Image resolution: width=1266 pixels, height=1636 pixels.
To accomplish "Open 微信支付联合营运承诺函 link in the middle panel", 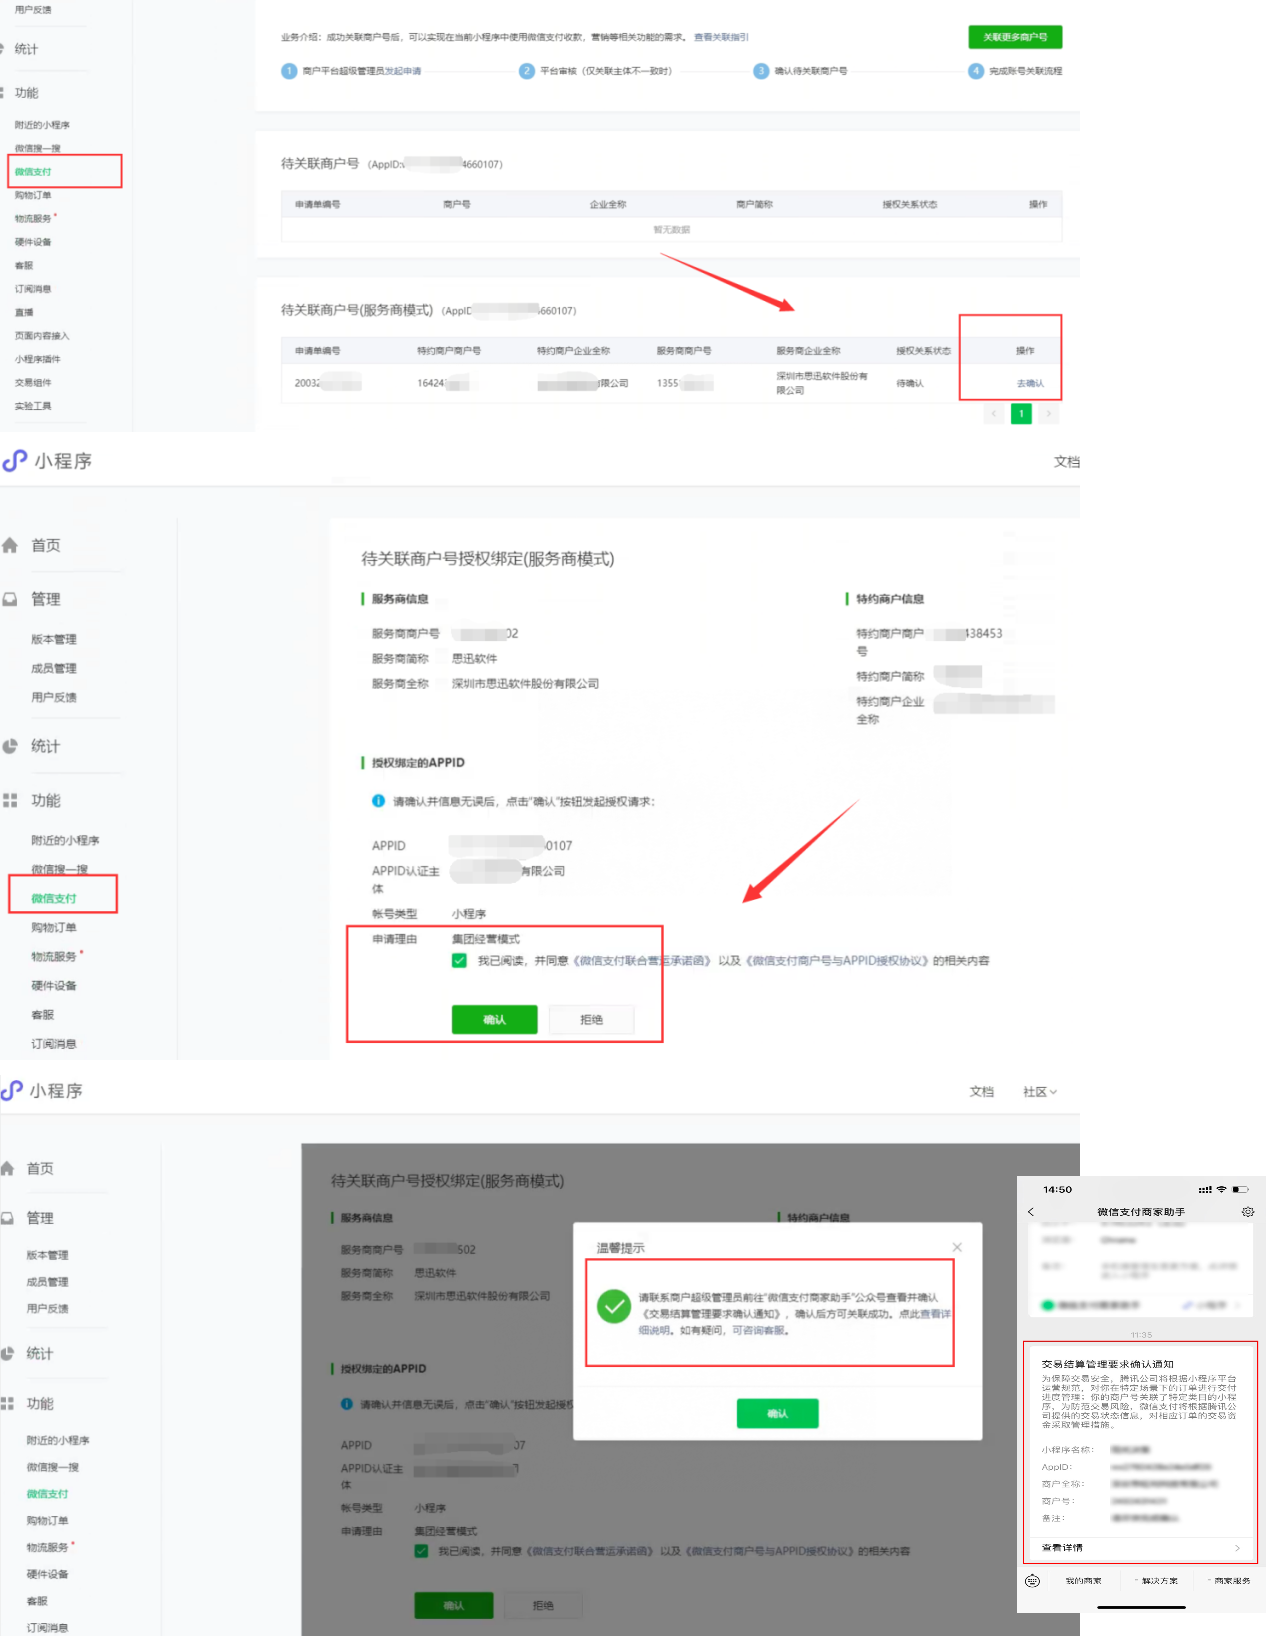I will [641, 961].
